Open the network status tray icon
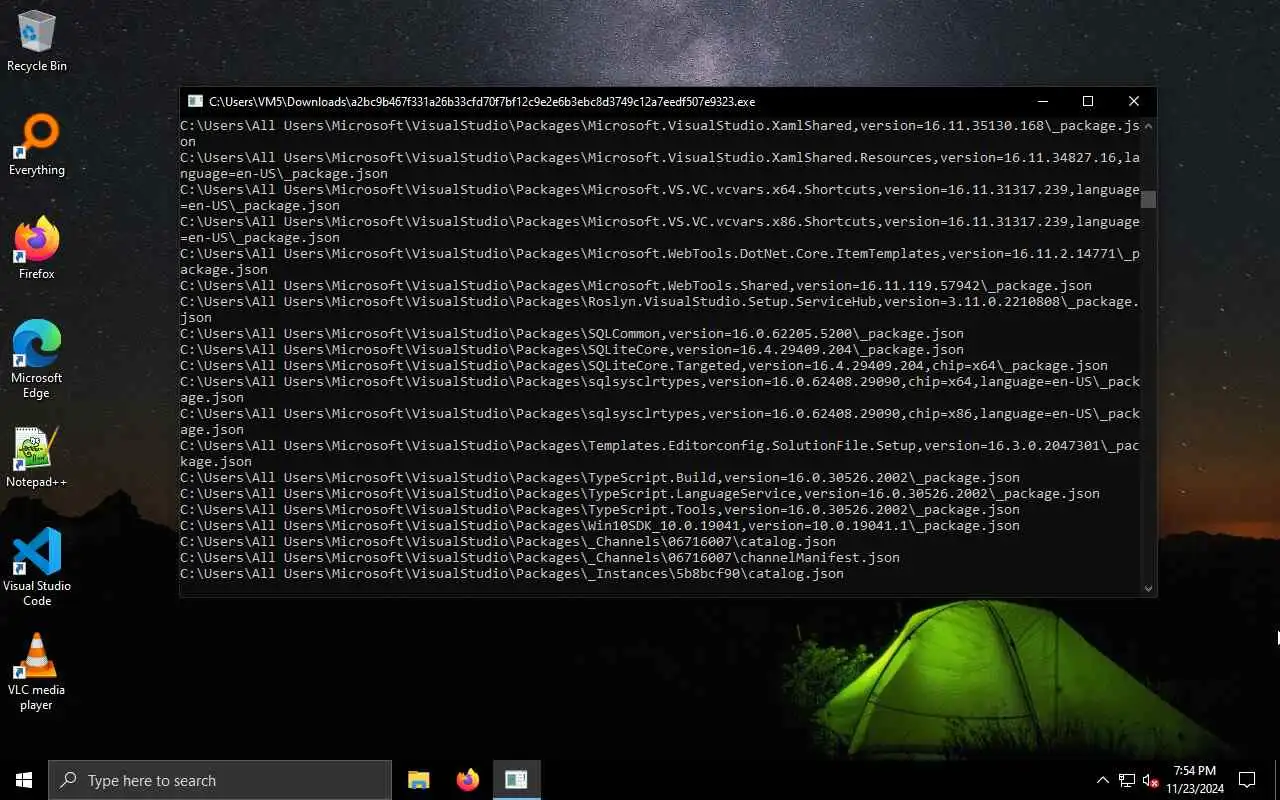This screenshot has height=800, width=1280. pos(1127,780)
